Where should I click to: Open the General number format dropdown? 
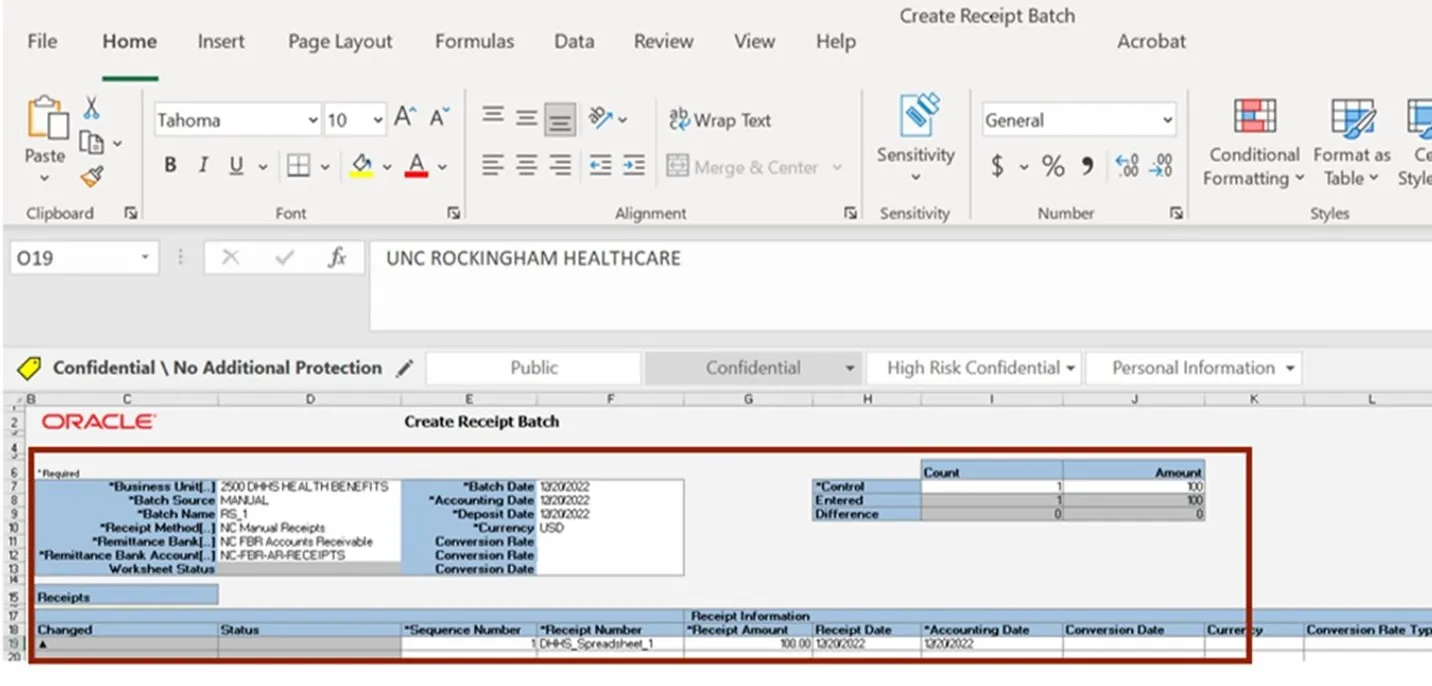[1167, 120]
